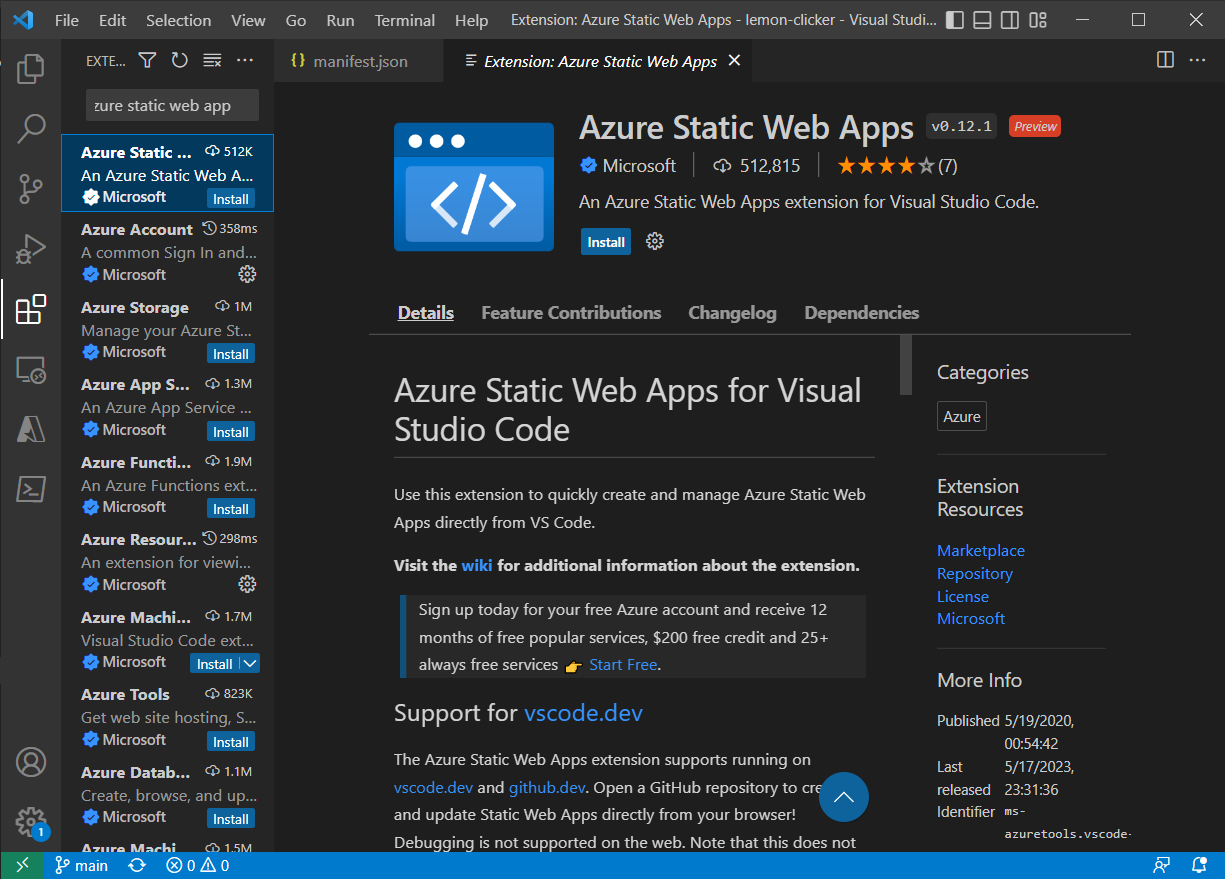Install Azure Tools extension from list

[231, 742]
